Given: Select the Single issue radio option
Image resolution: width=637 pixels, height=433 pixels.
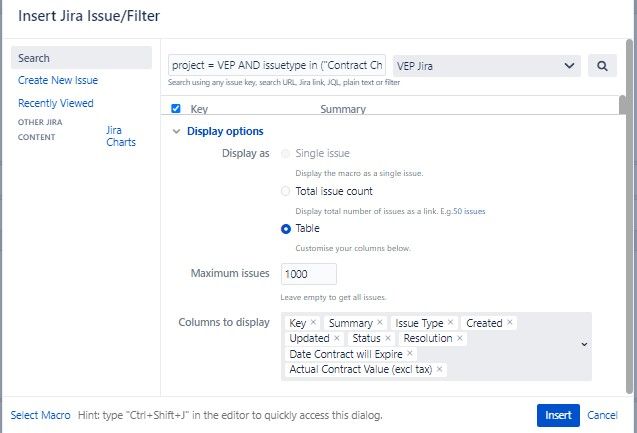Looking at the screenshot, I should pyautogui.click(x=286, y=154).
